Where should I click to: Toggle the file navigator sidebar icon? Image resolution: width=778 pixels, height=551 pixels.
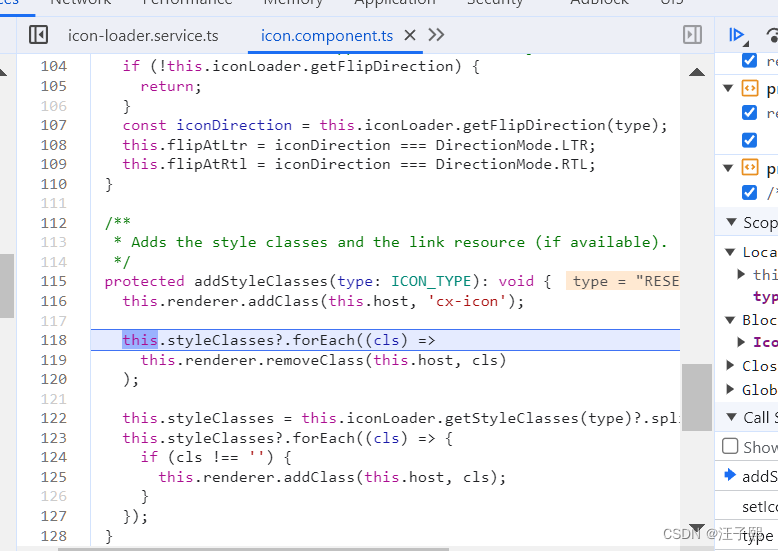[x=38, y=35]
